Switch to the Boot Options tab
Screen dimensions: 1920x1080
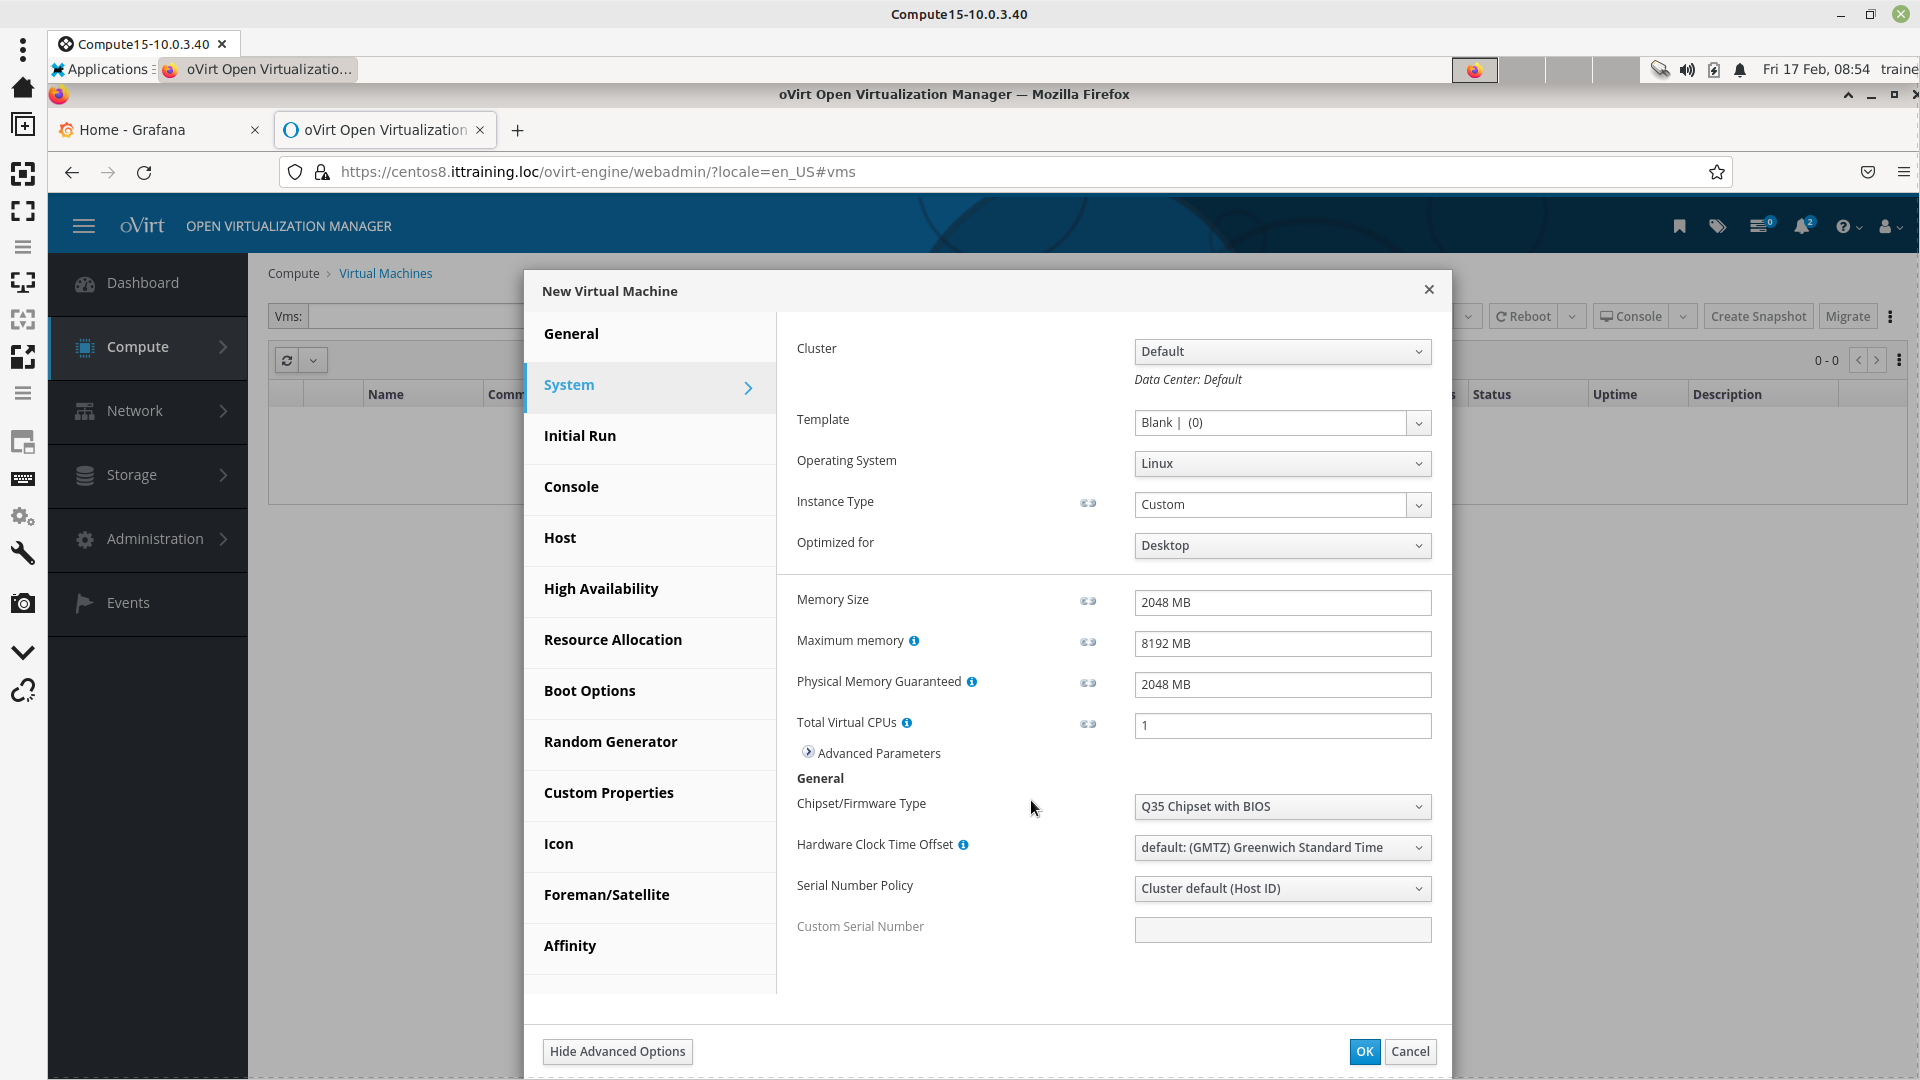tap(589, 691)
